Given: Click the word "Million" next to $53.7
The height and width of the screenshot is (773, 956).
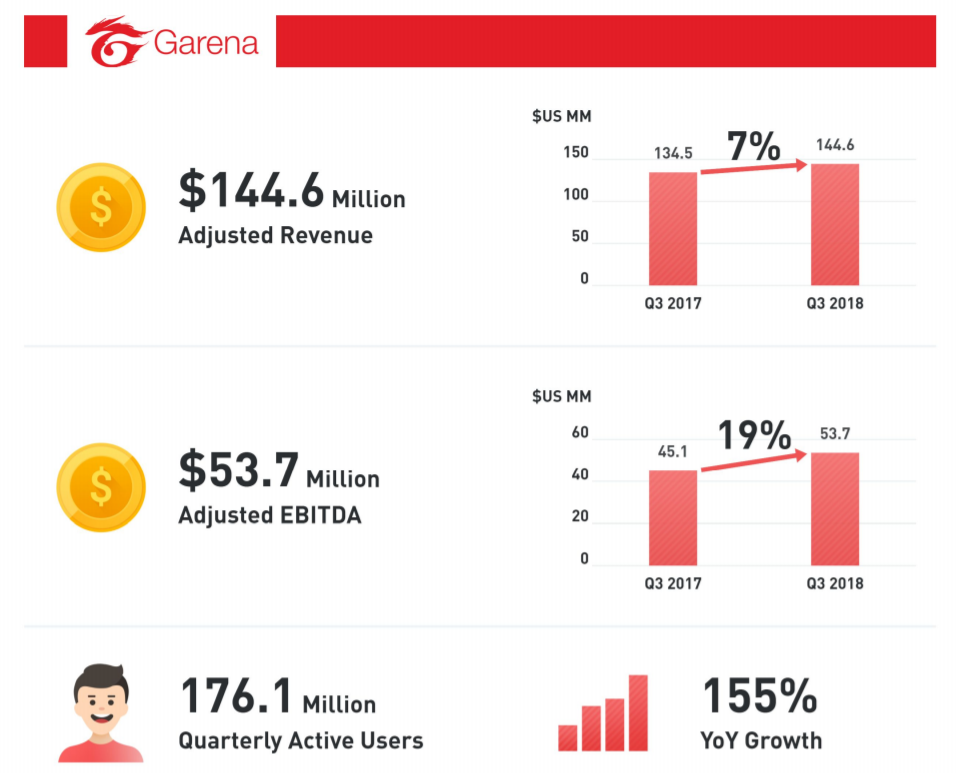Looking at the screenshot, I should 343,479.
